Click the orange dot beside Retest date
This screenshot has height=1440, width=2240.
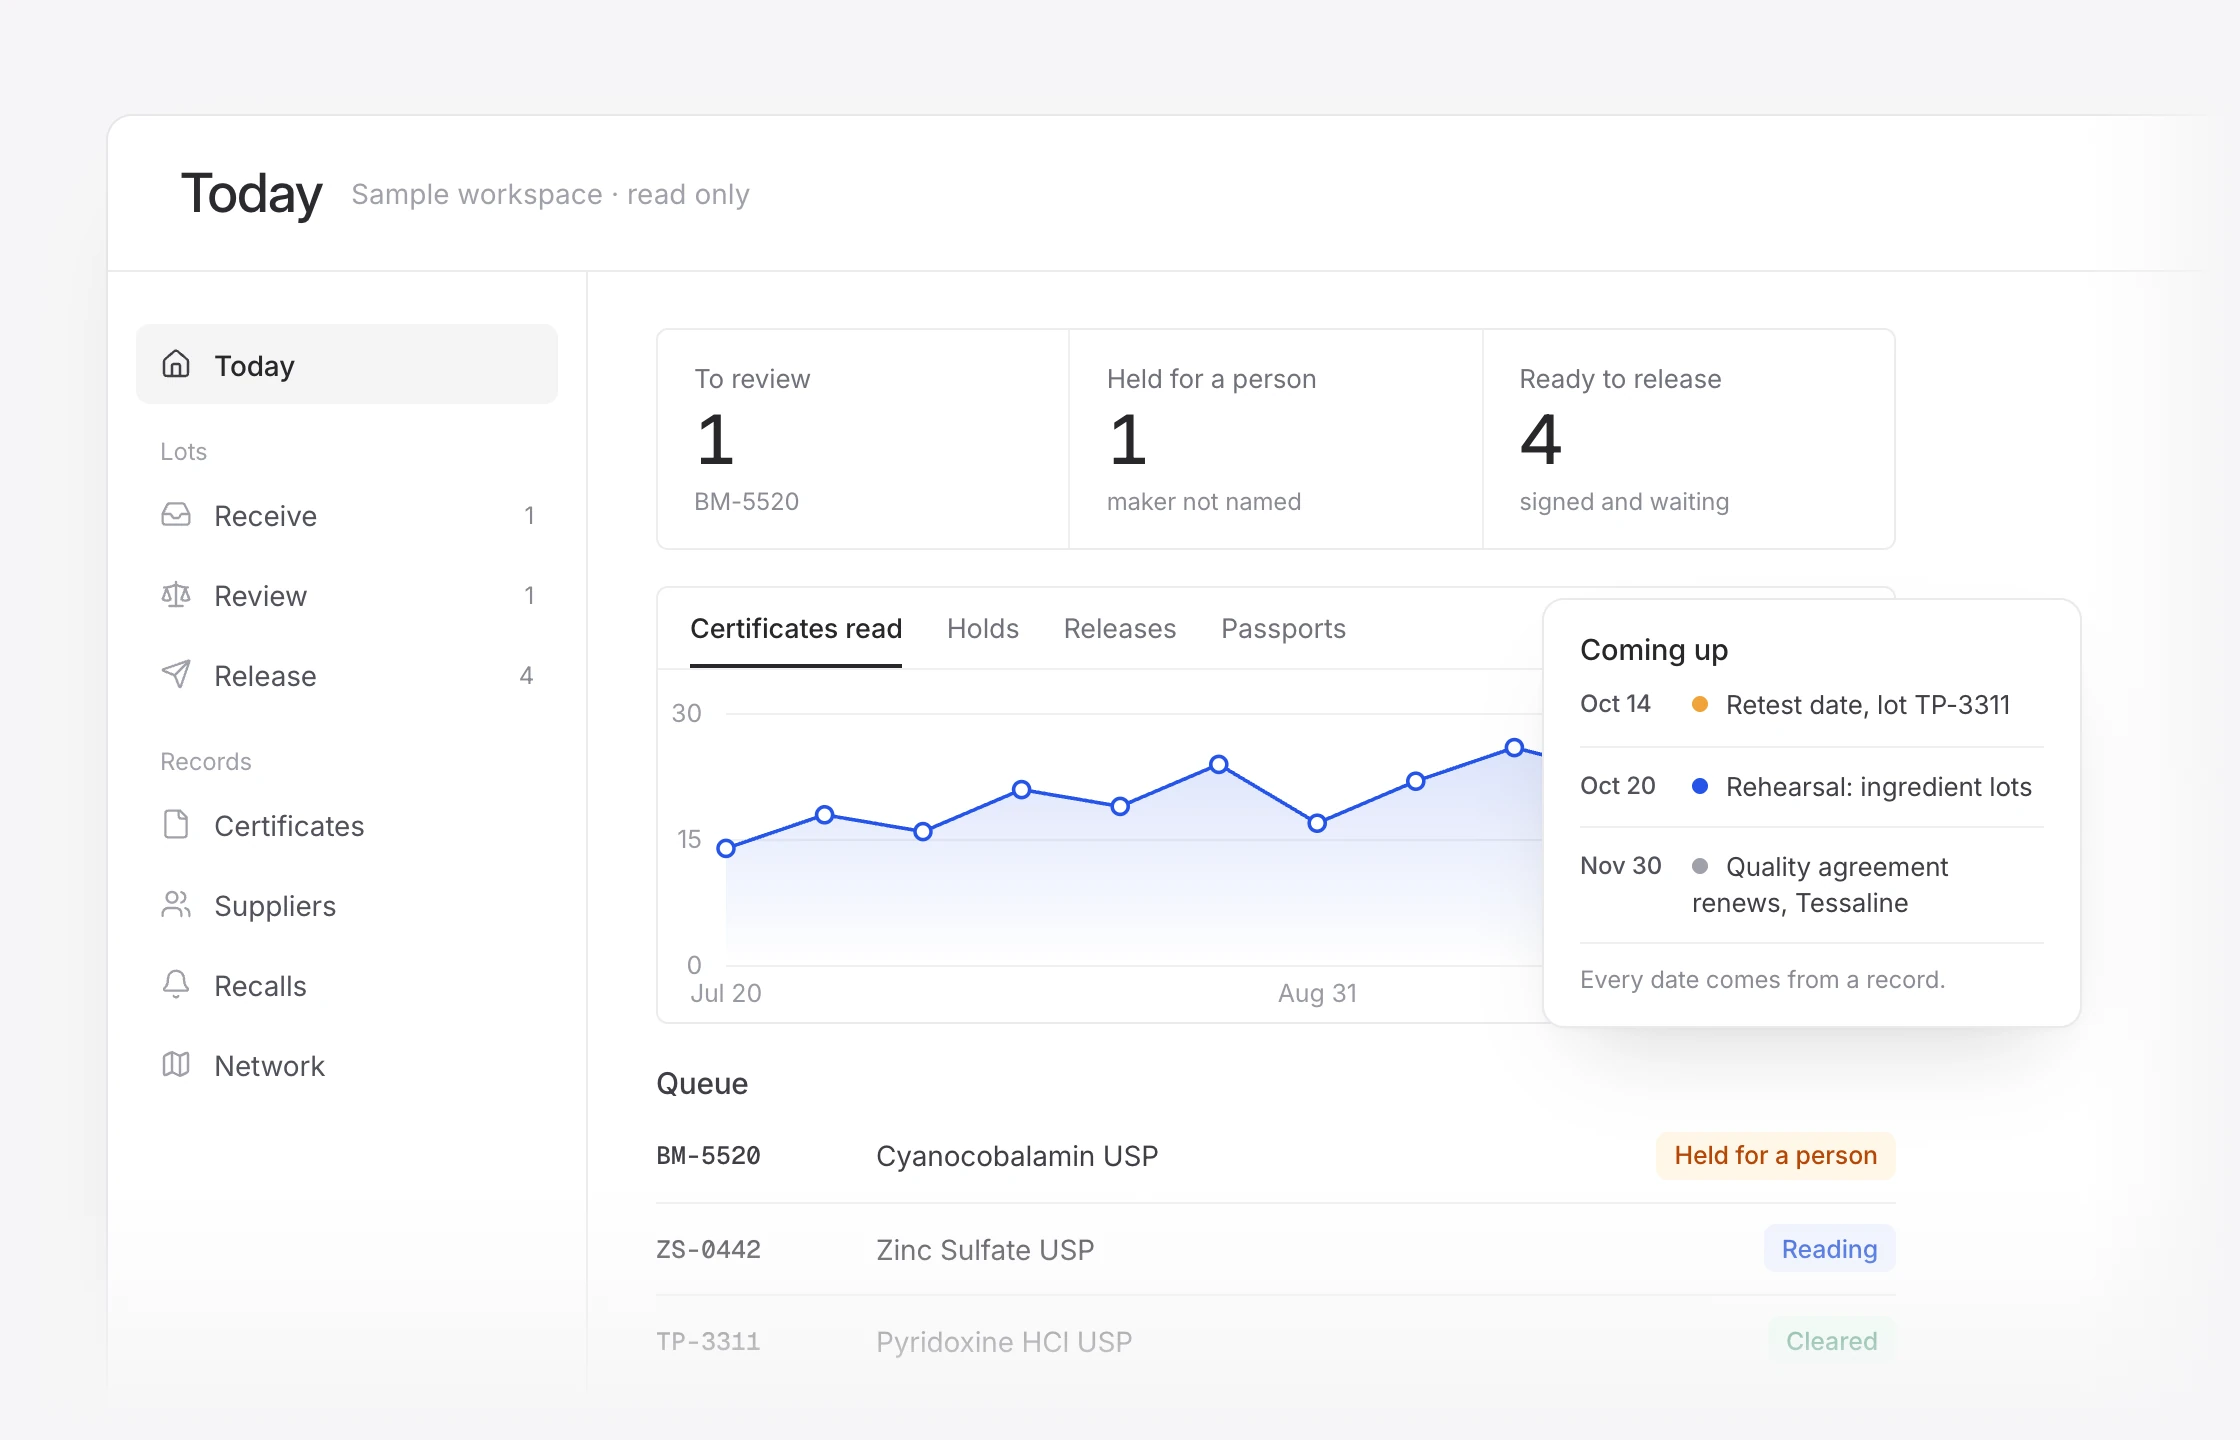pos(1699,705)
